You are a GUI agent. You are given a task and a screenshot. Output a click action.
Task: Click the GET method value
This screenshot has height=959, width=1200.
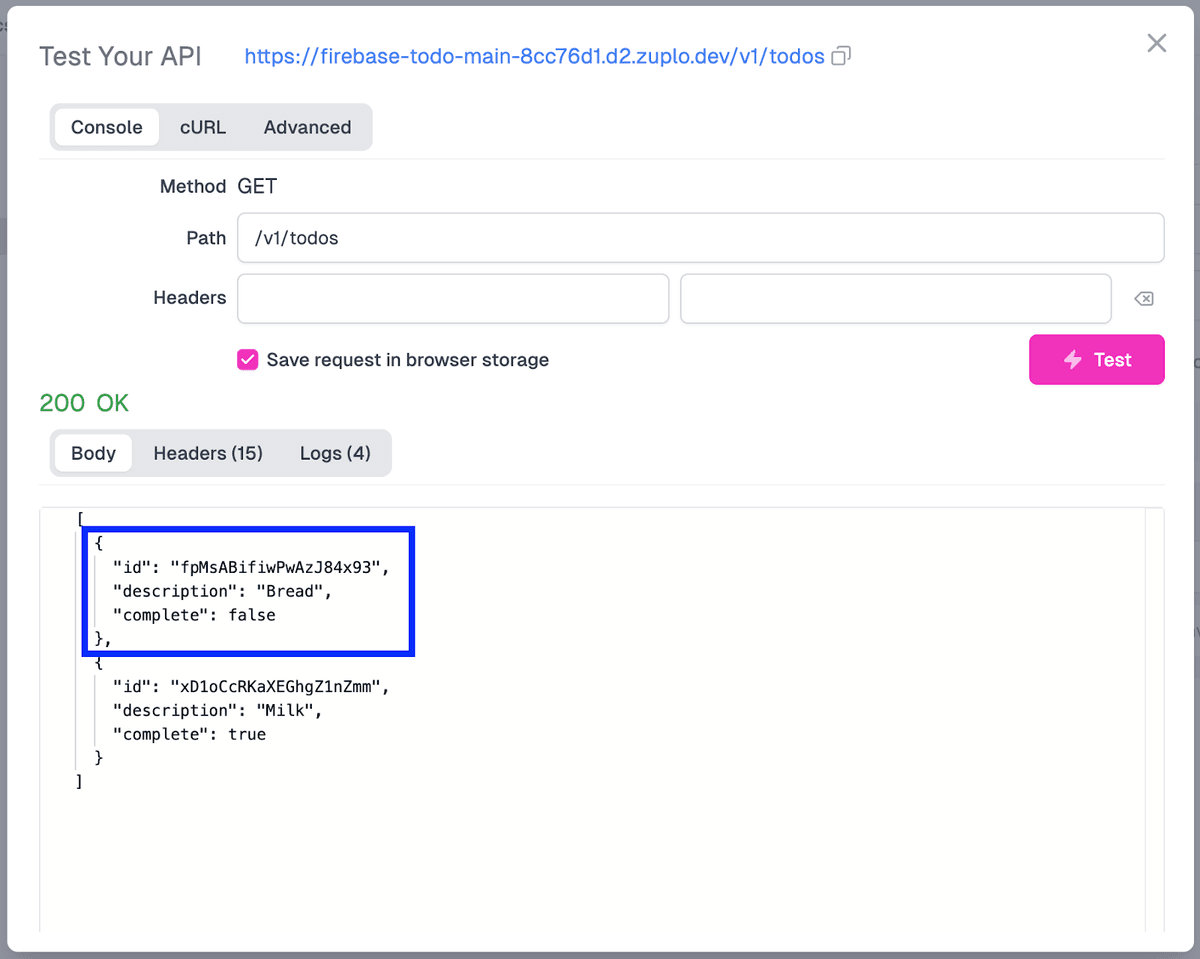click(257, 186)
